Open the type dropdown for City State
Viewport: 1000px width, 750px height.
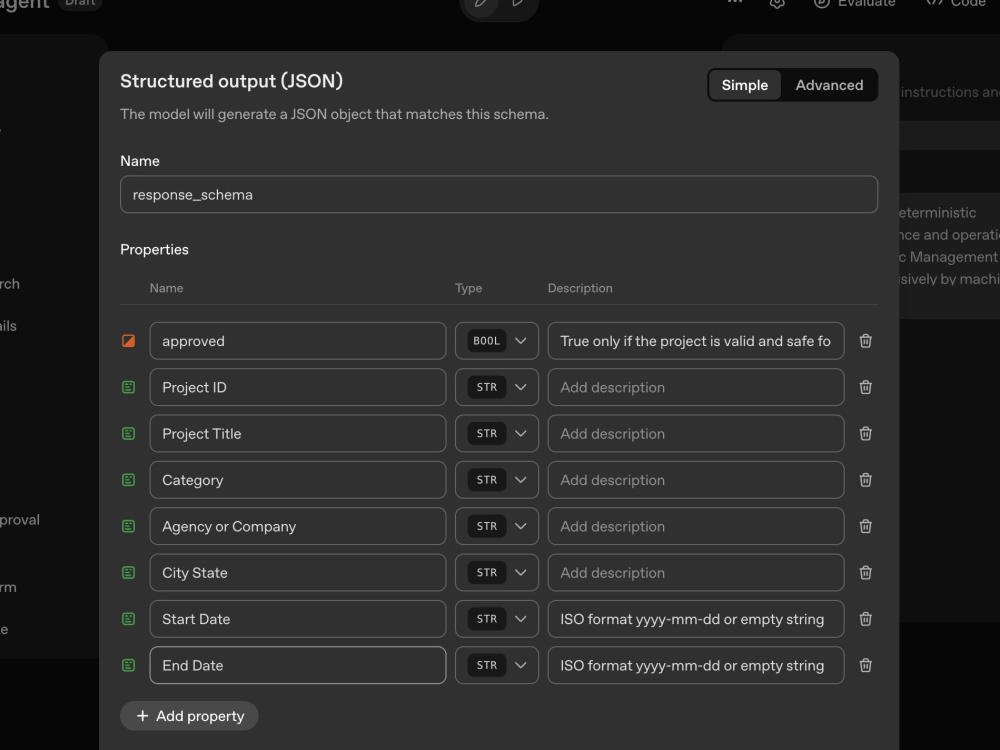(x=497, y=573)
